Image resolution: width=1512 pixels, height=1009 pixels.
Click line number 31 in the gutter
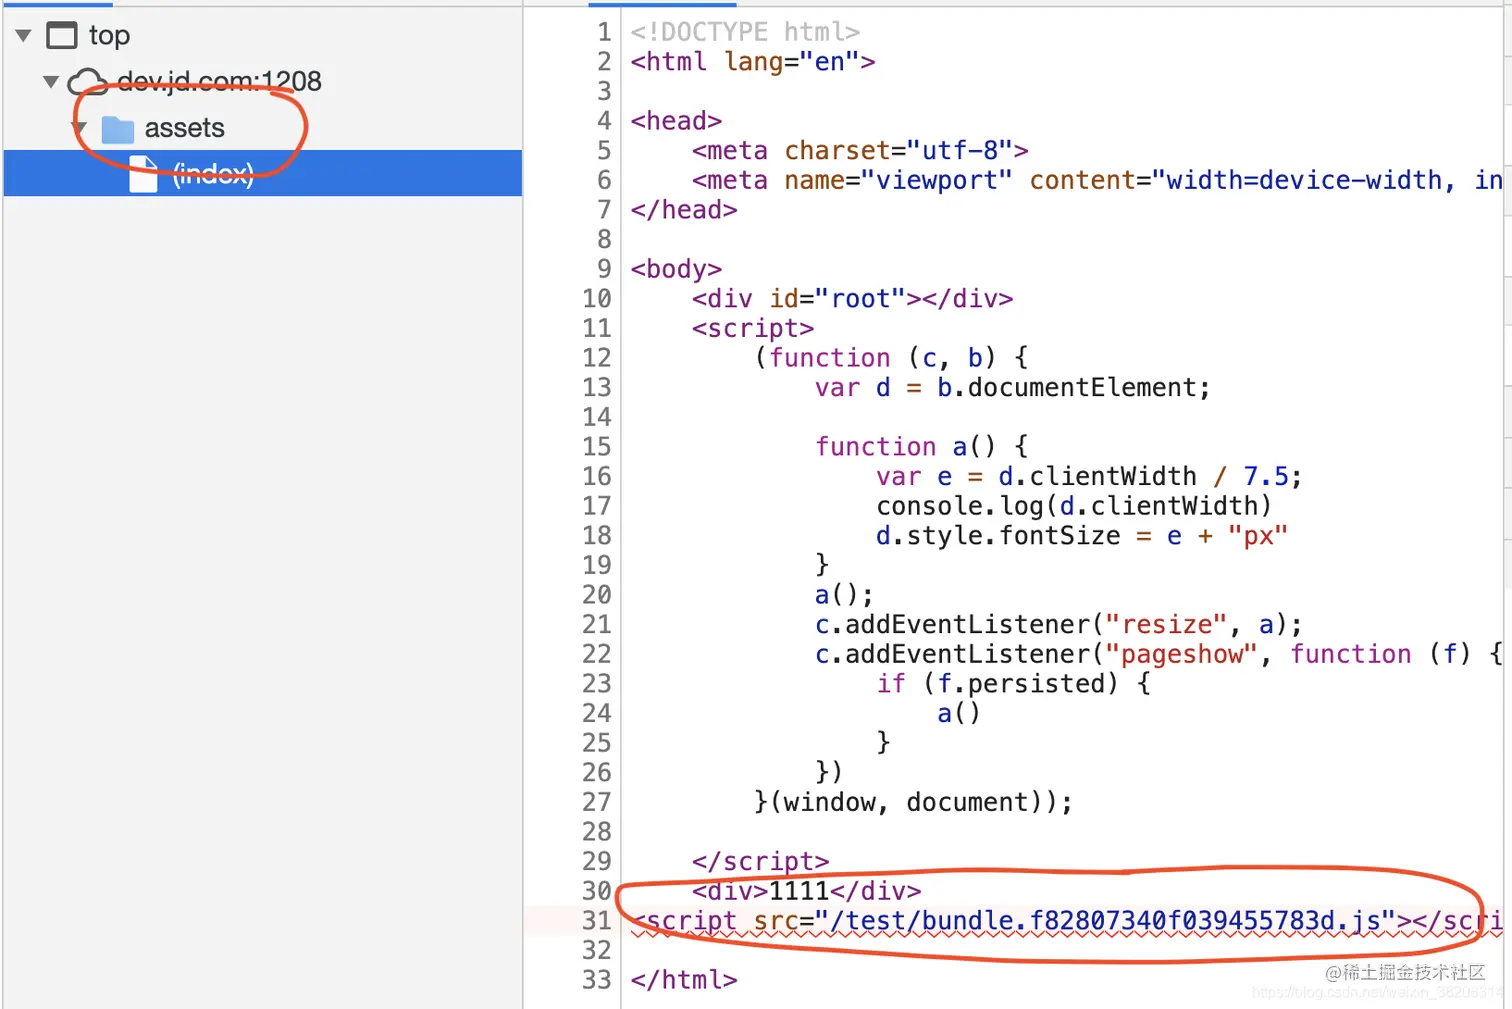coord(597,921)
